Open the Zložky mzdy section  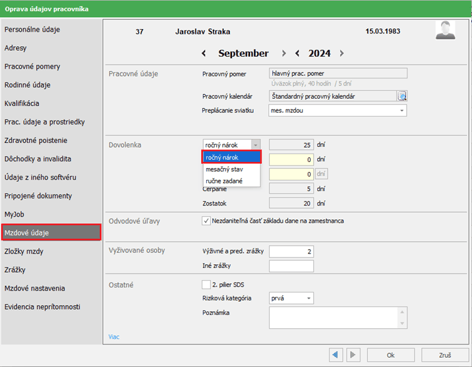pos(24,251)
